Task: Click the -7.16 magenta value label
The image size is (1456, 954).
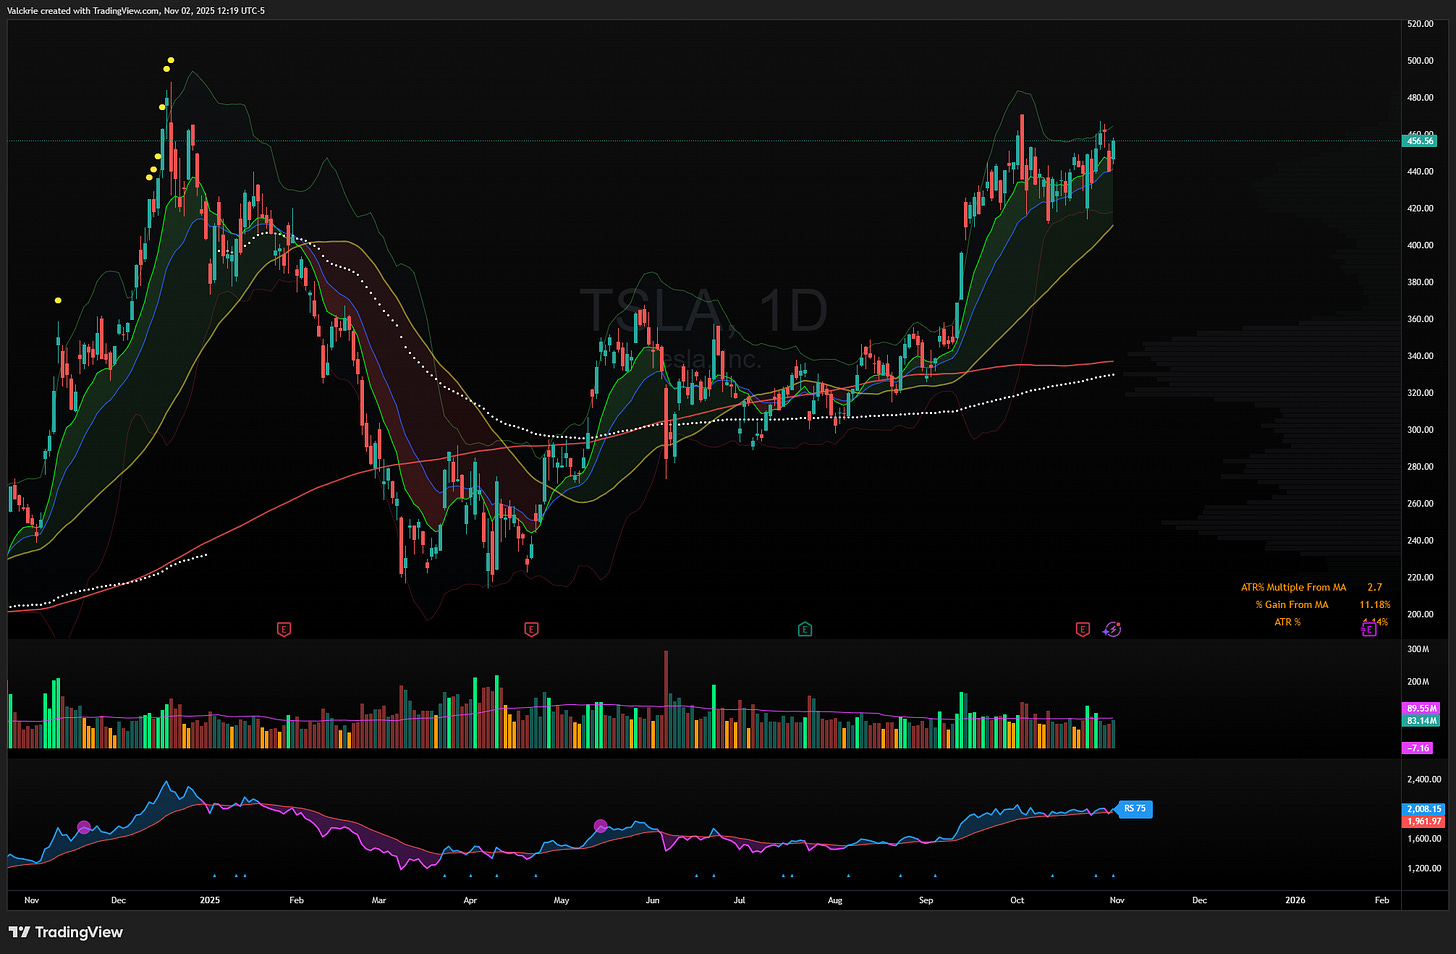Action: tap(1418, 748)
